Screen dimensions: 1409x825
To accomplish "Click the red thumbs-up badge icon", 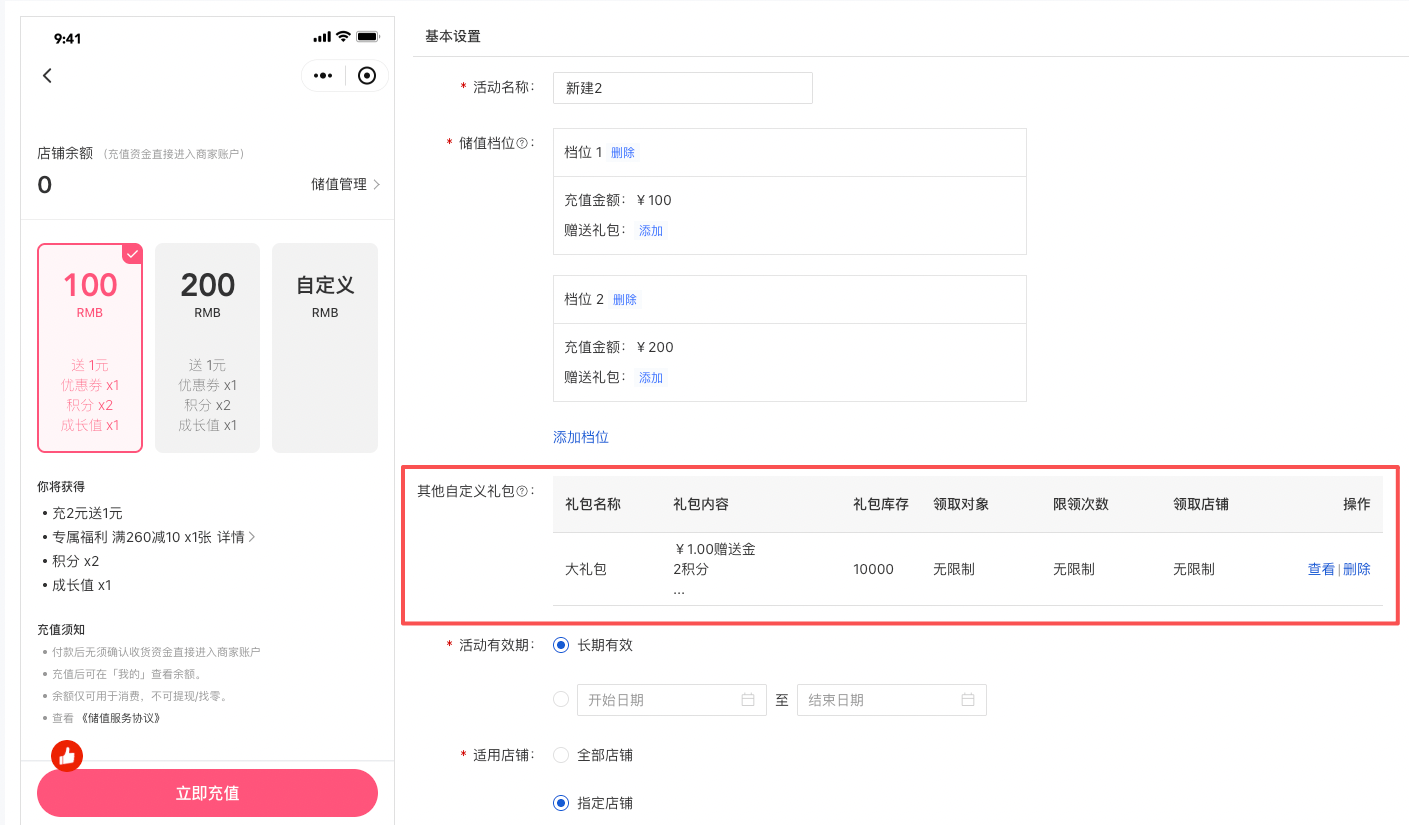I will coord(67,757).
